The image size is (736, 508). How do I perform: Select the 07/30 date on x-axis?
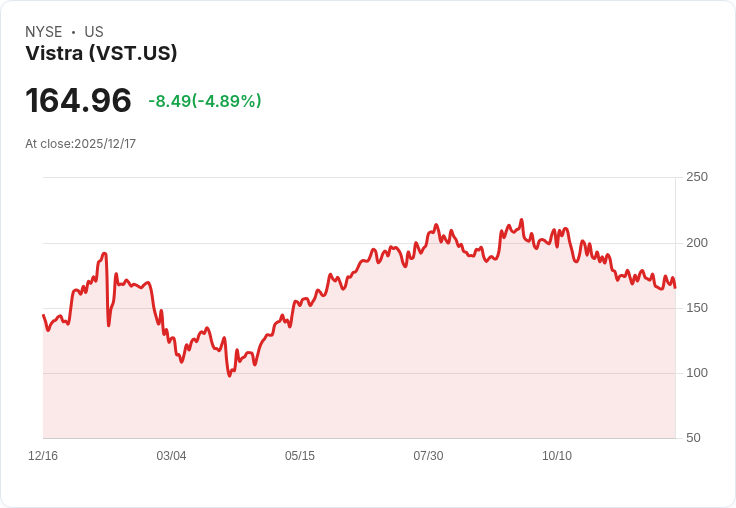point(428,456)
